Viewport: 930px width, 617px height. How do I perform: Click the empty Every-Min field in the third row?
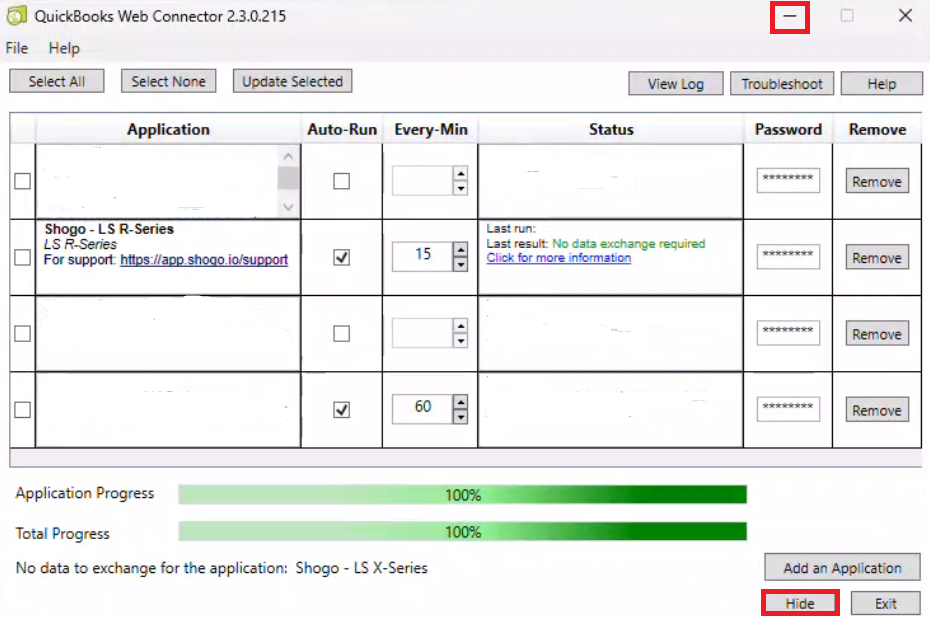[x=423, y=333]
